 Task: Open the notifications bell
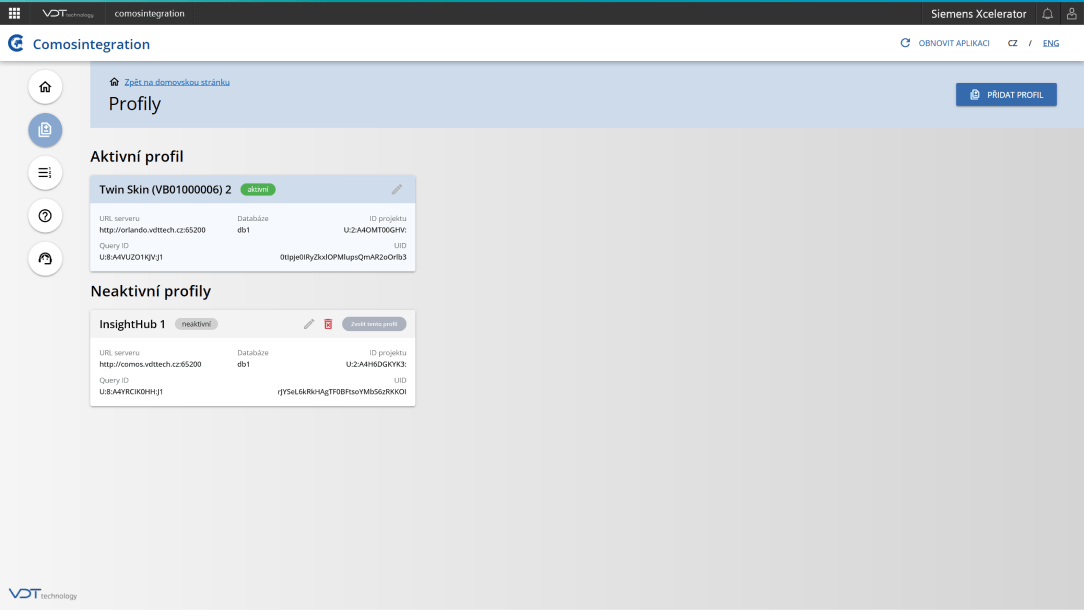1047,13
